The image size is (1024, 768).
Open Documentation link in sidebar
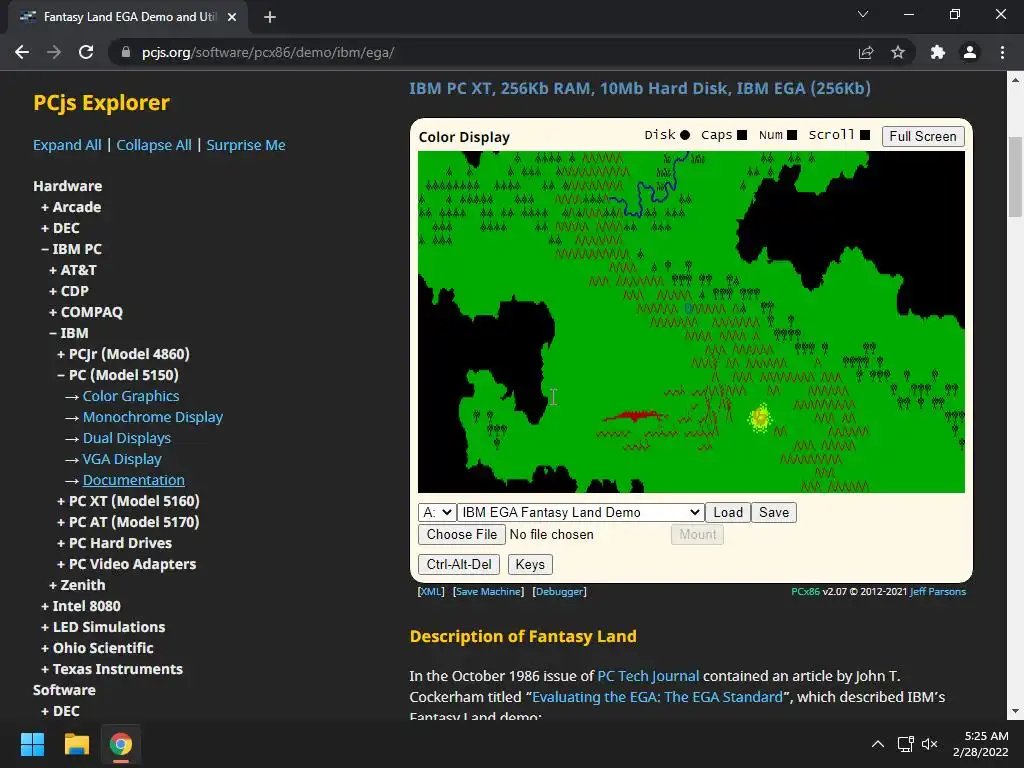pyautogui.click(x=134, y=480)
